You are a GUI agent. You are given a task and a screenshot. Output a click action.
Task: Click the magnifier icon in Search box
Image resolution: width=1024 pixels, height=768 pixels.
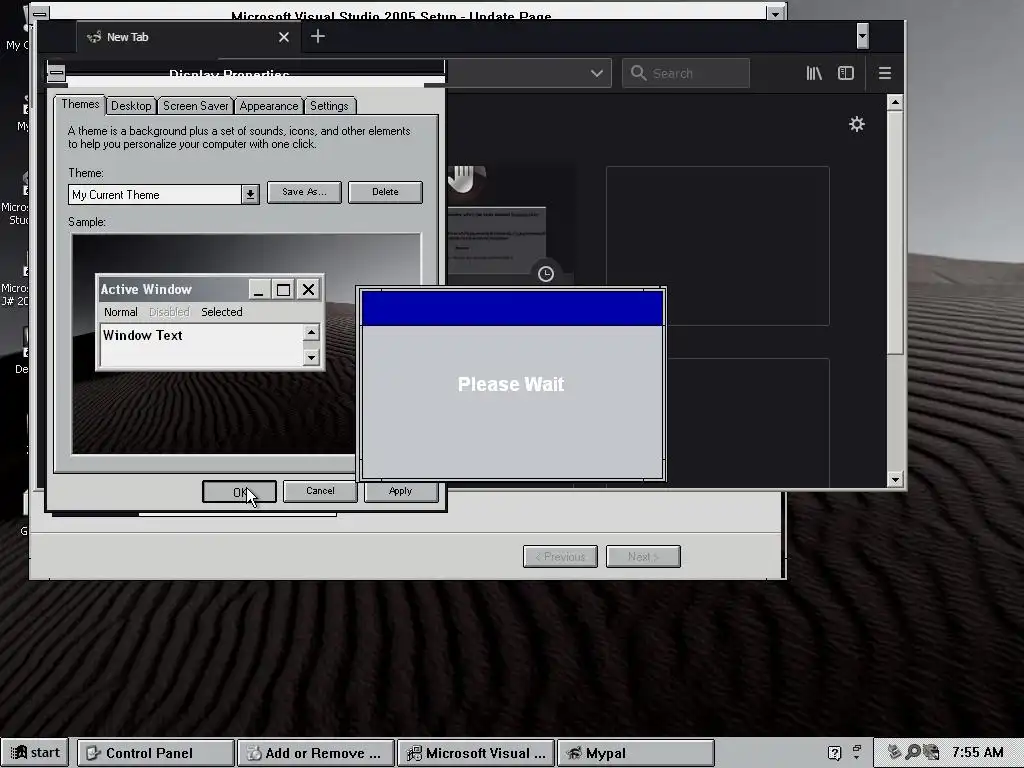pos(639,73)
